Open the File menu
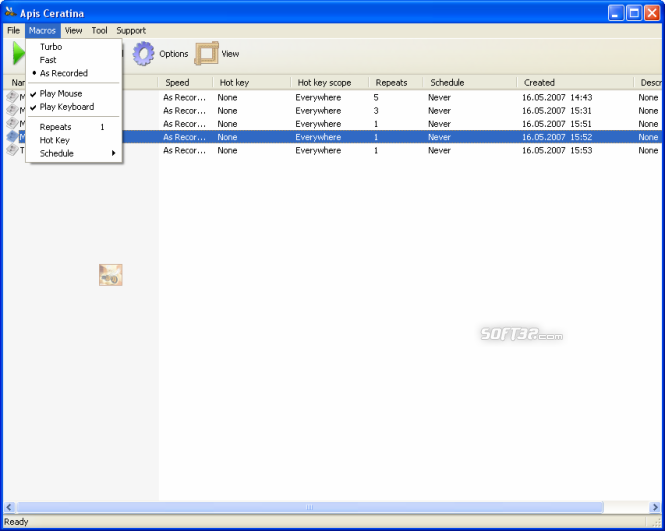The height and width of the screenshot is (531, 665). [x=14, y=31]
